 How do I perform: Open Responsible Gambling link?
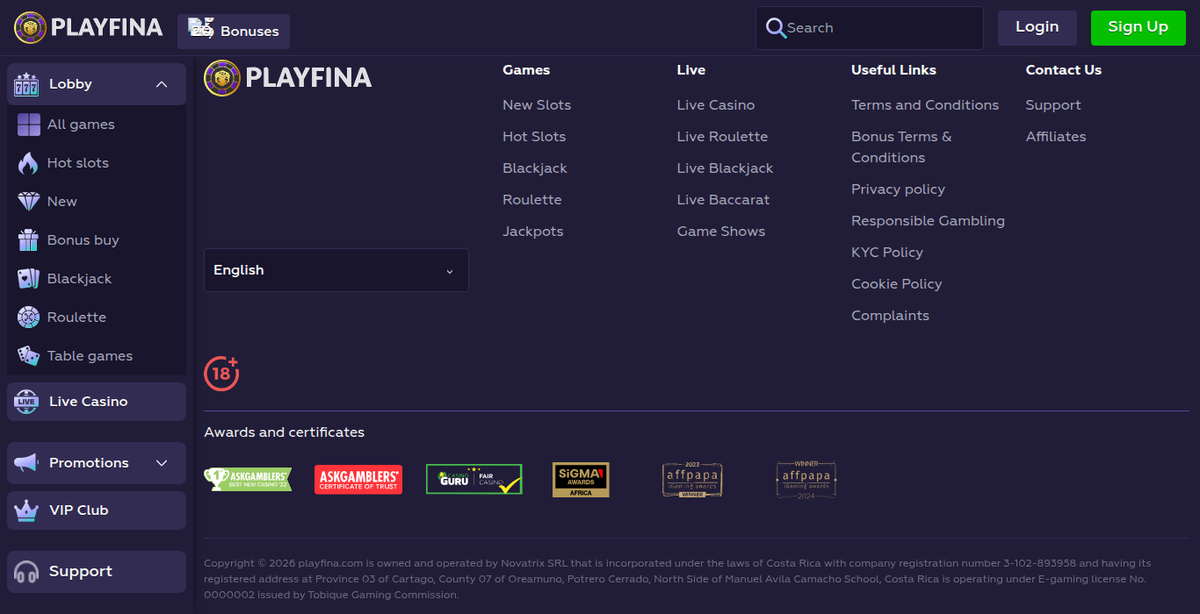(x=928, y=221)
